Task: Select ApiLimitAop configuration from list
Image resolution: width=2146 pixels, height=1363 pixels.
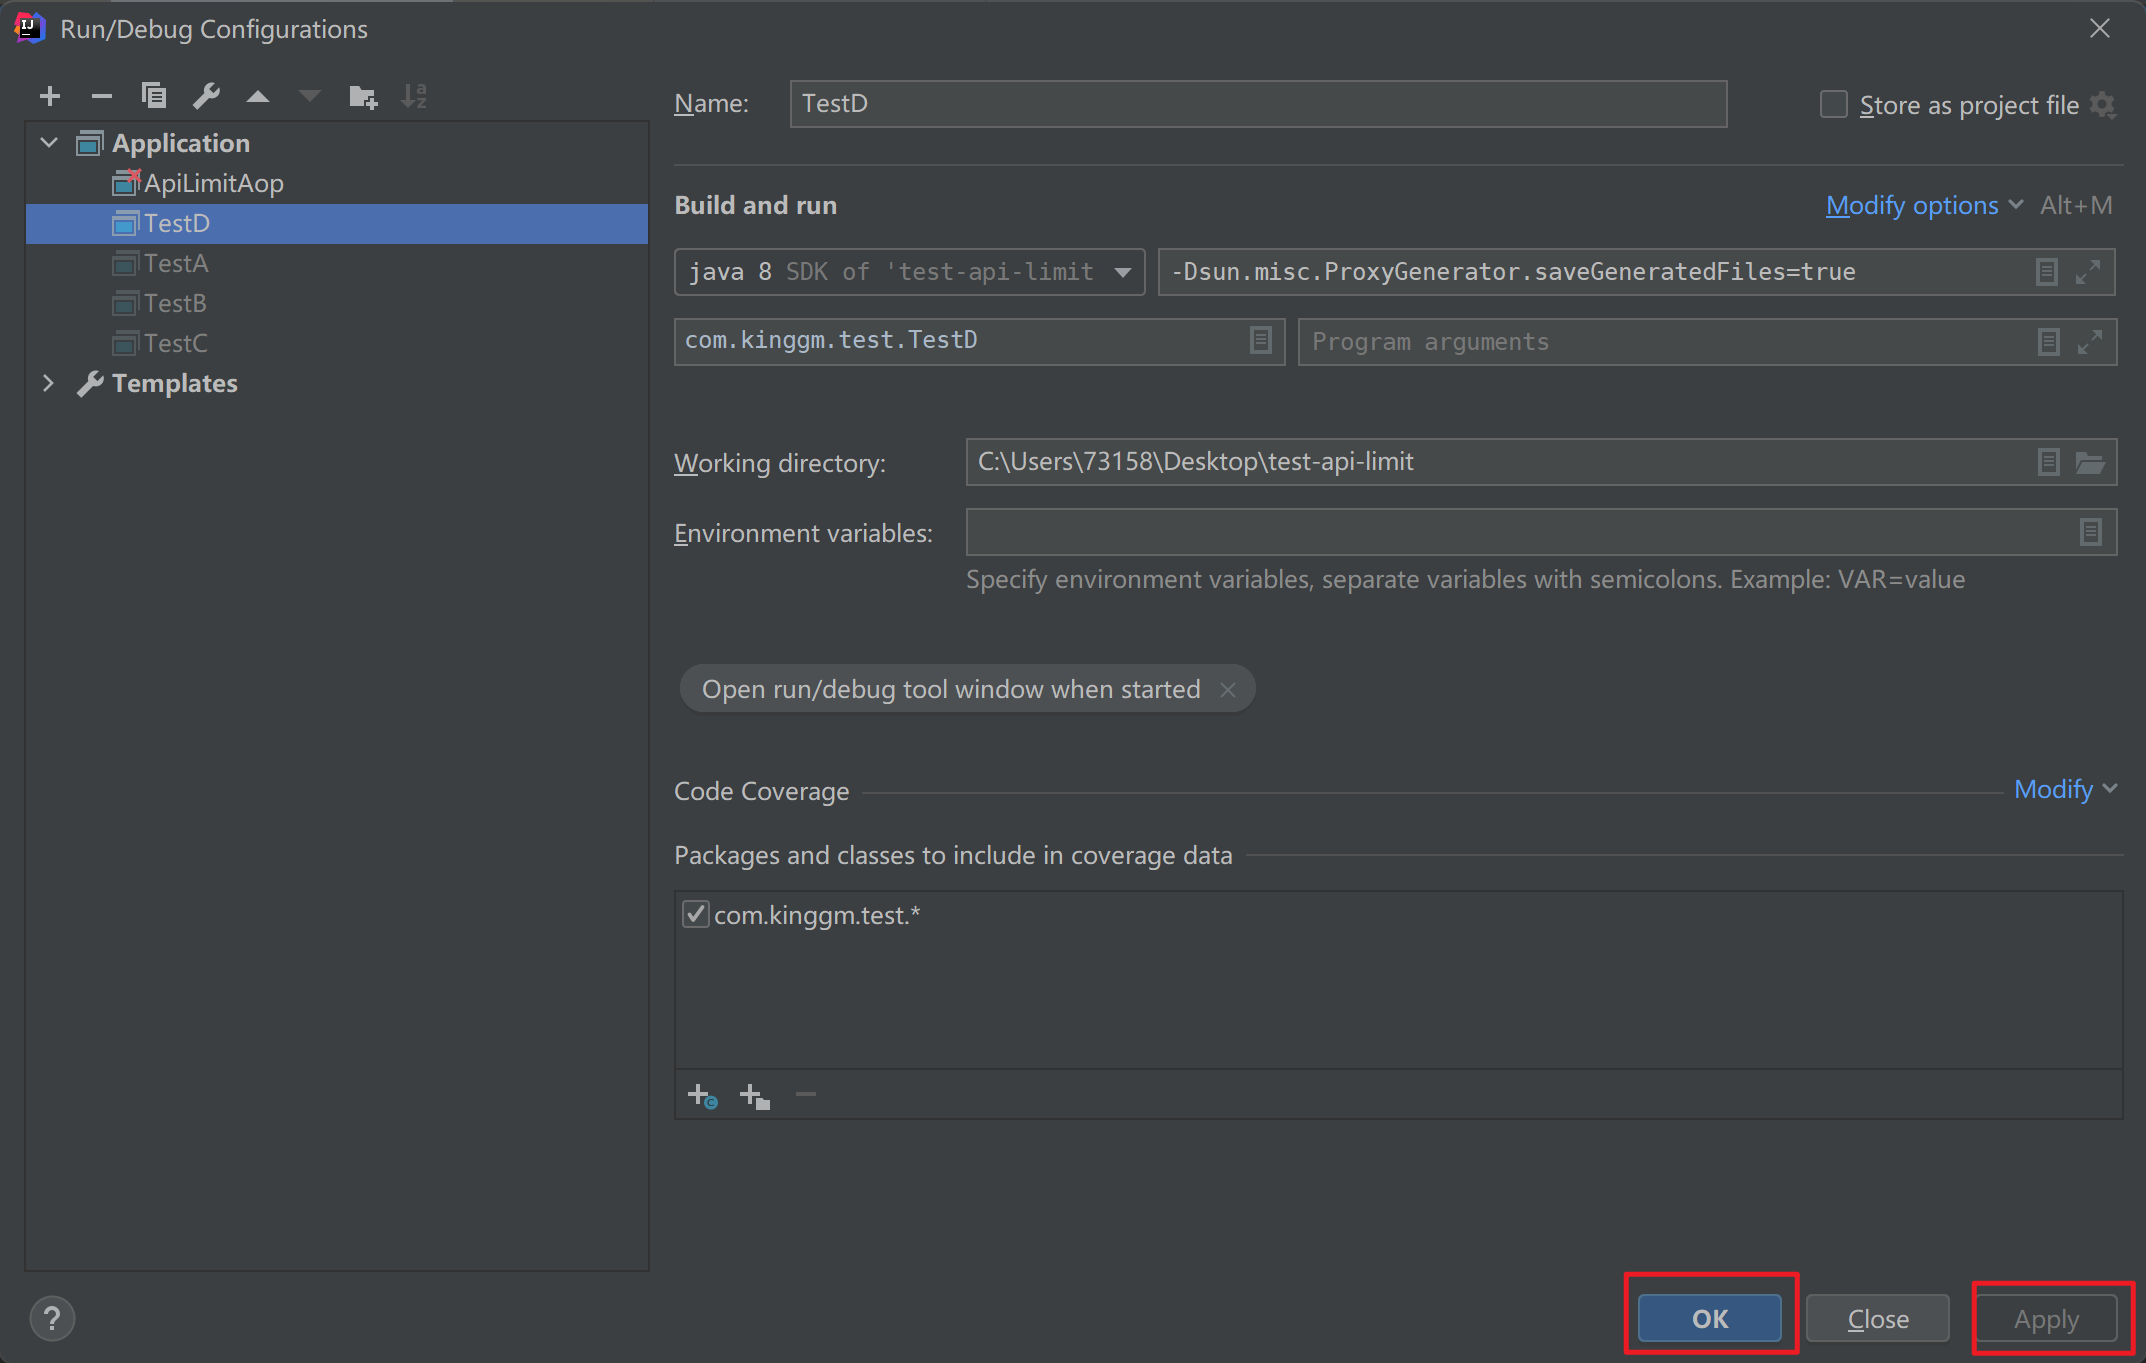Action: click(x=217, y=182)
